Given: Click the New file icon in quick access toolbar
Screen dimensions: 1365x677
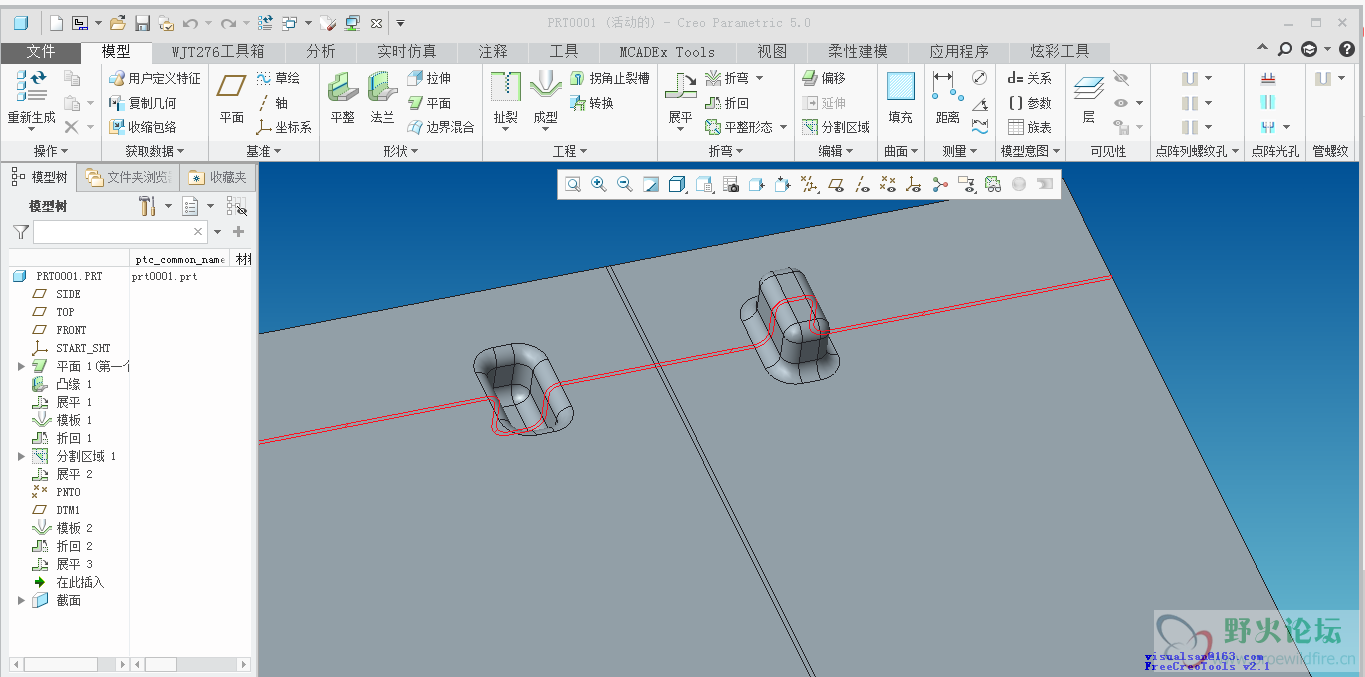Looking at the screenshot, I should pyautogui.click(x=56, y=22).
